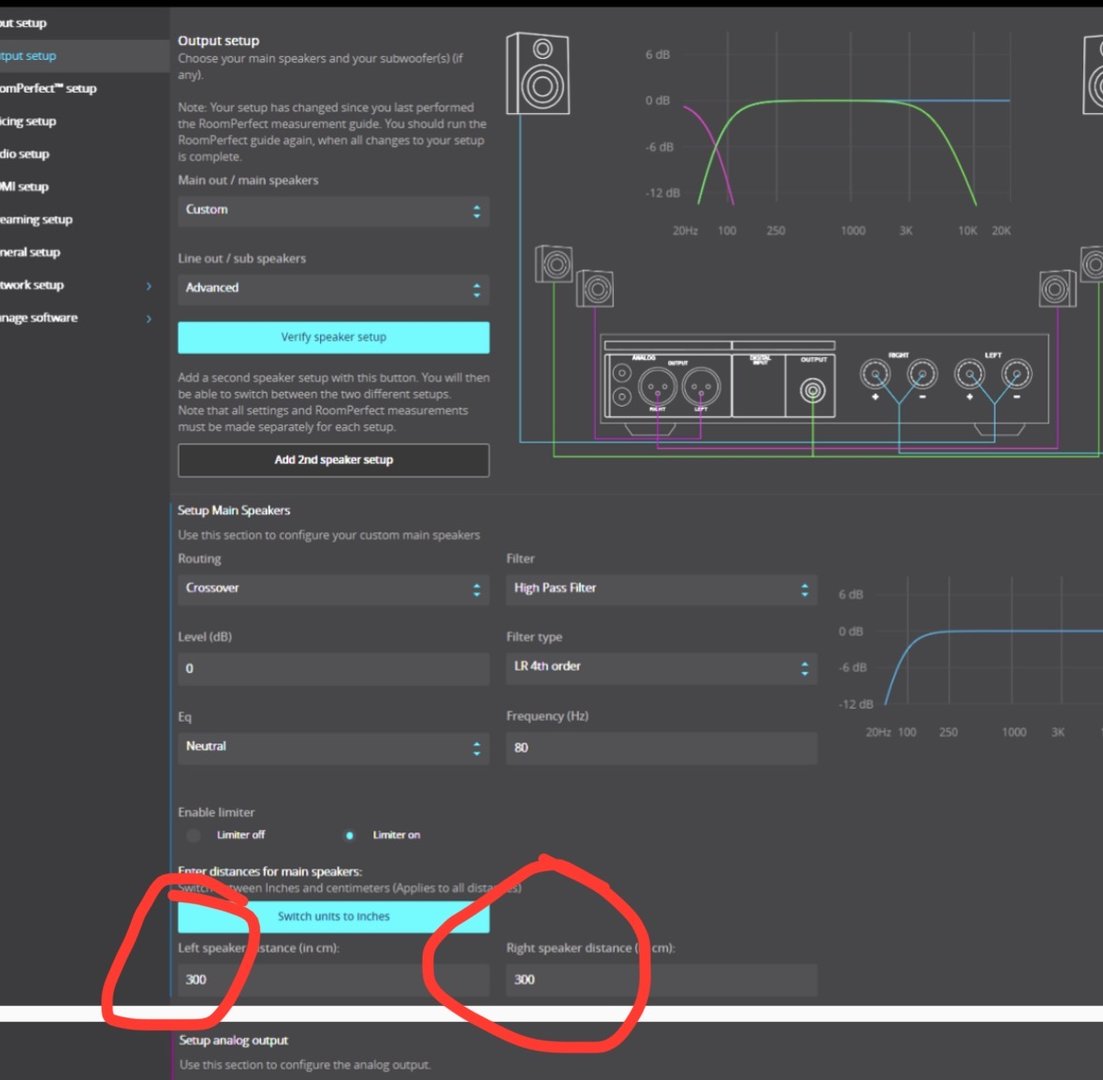Click the XLR left analog output connector
The image size is (1103, 1080).
(701, 386)
